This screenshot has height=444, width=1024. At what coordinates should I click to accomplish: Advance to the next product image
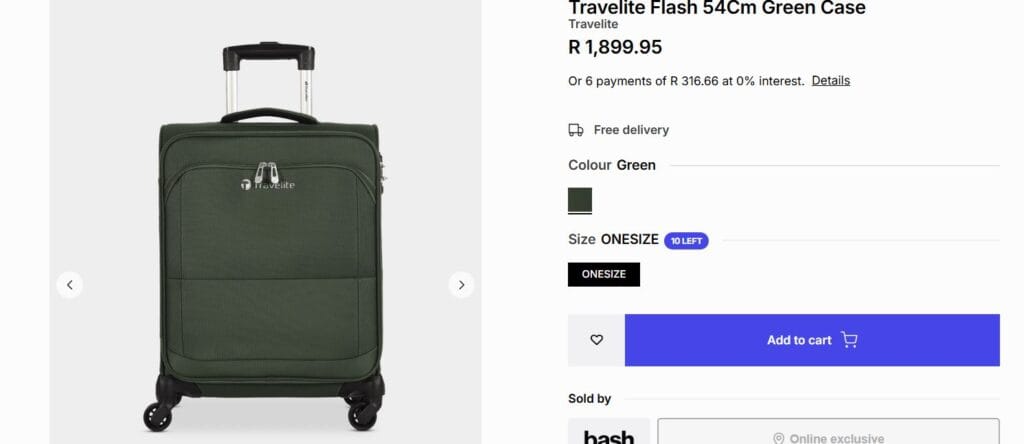pos(461,285)
